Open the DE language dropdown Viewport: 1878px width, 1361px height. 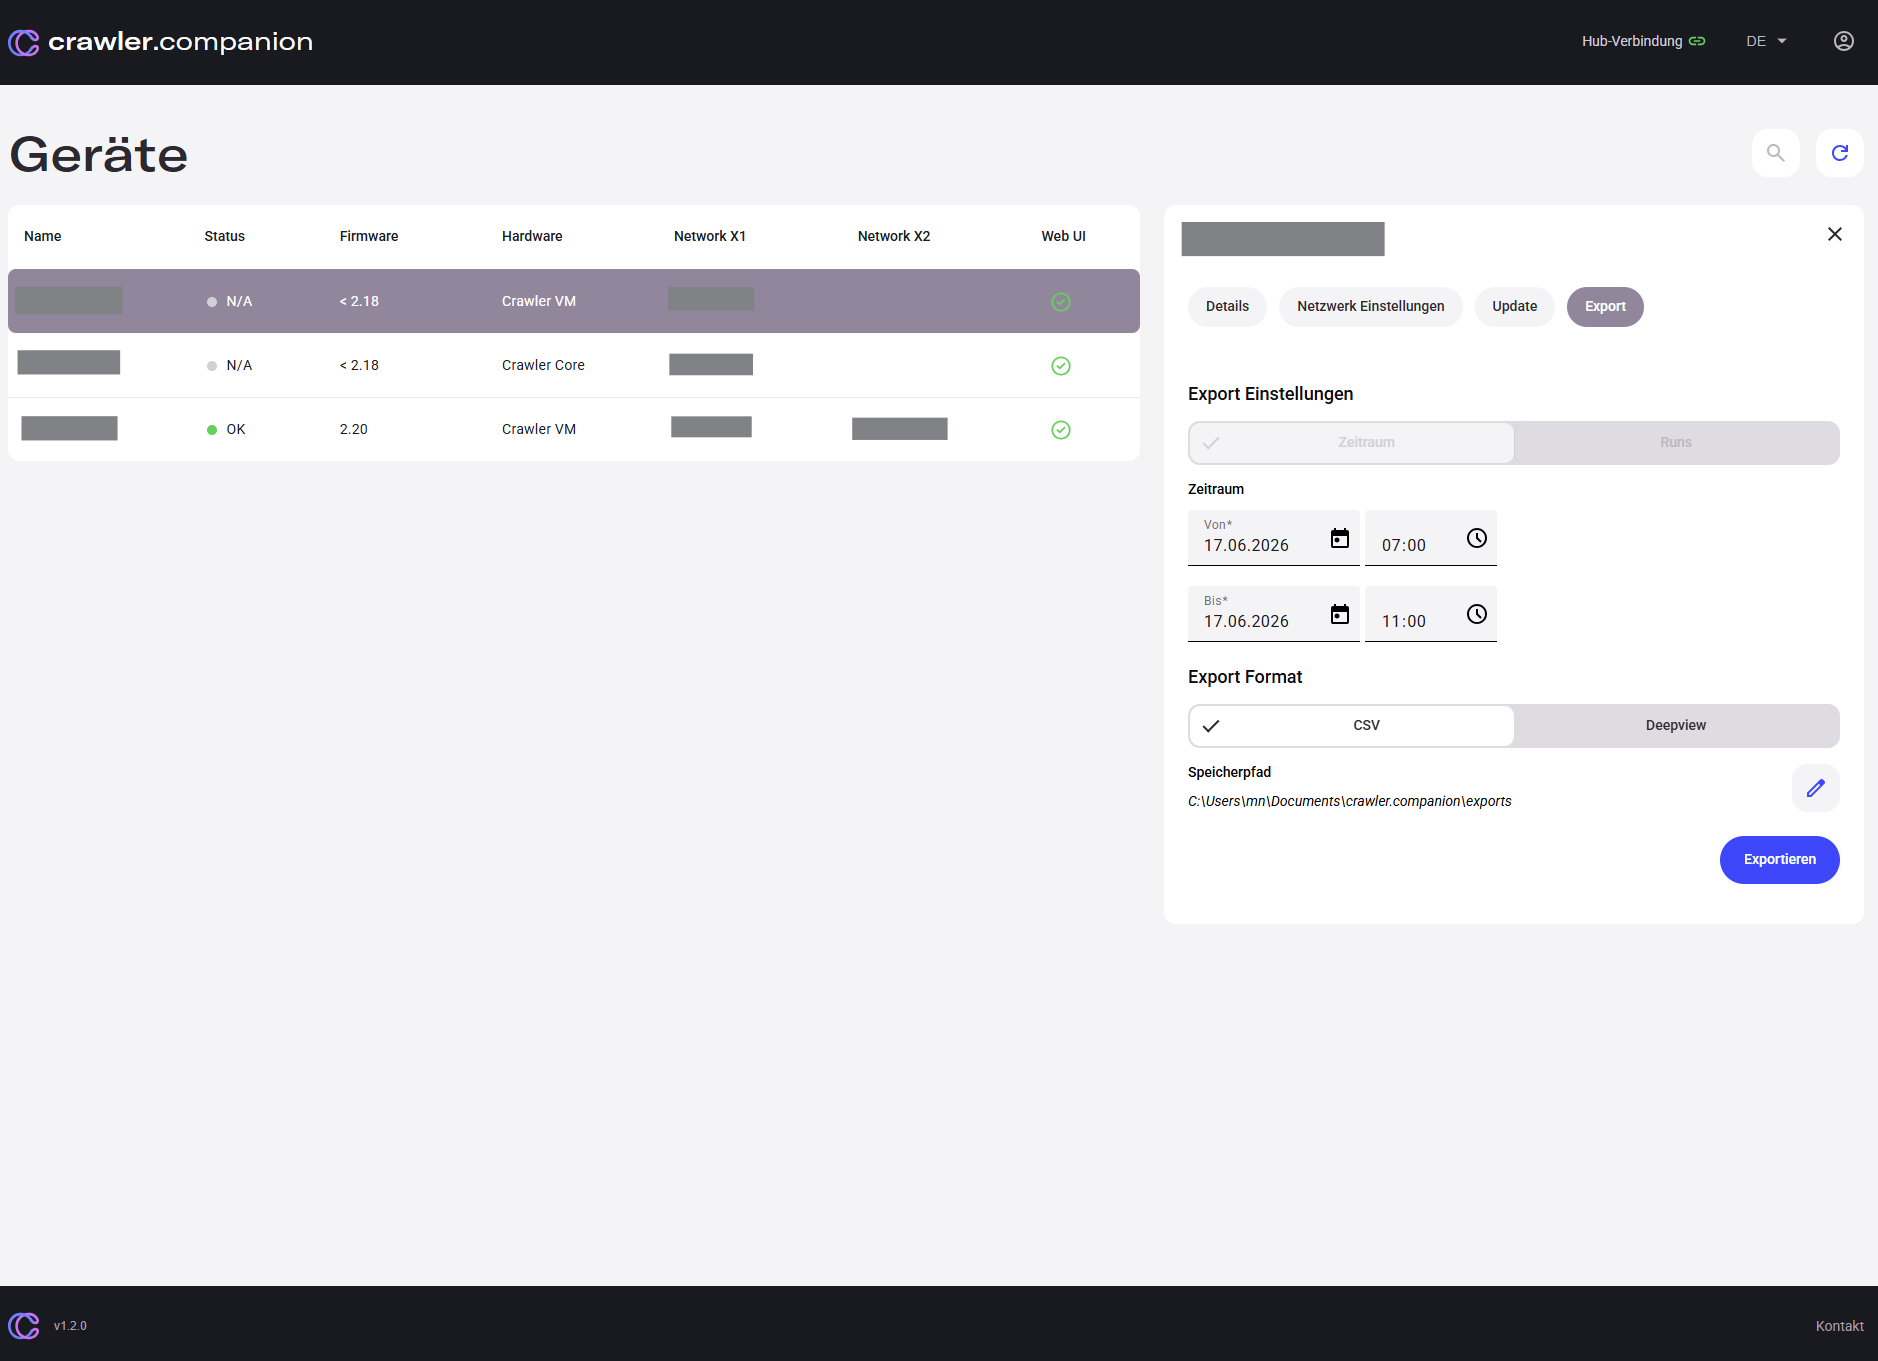pos(1766,41)
